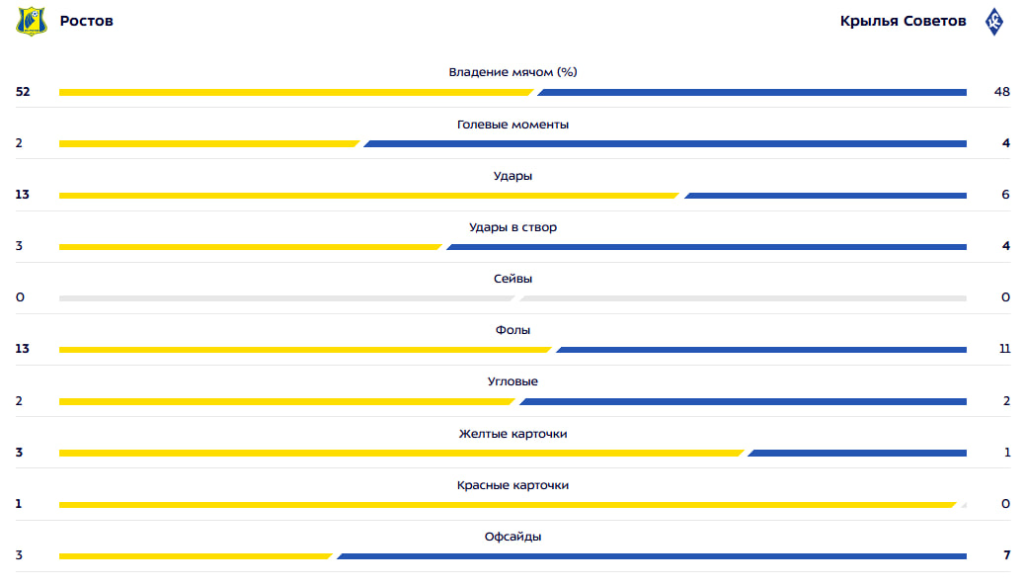Click the yellow possession bar for Rostov
Image resolution: width=1024 pixels, height=586 pixels.
click(296, 93)
